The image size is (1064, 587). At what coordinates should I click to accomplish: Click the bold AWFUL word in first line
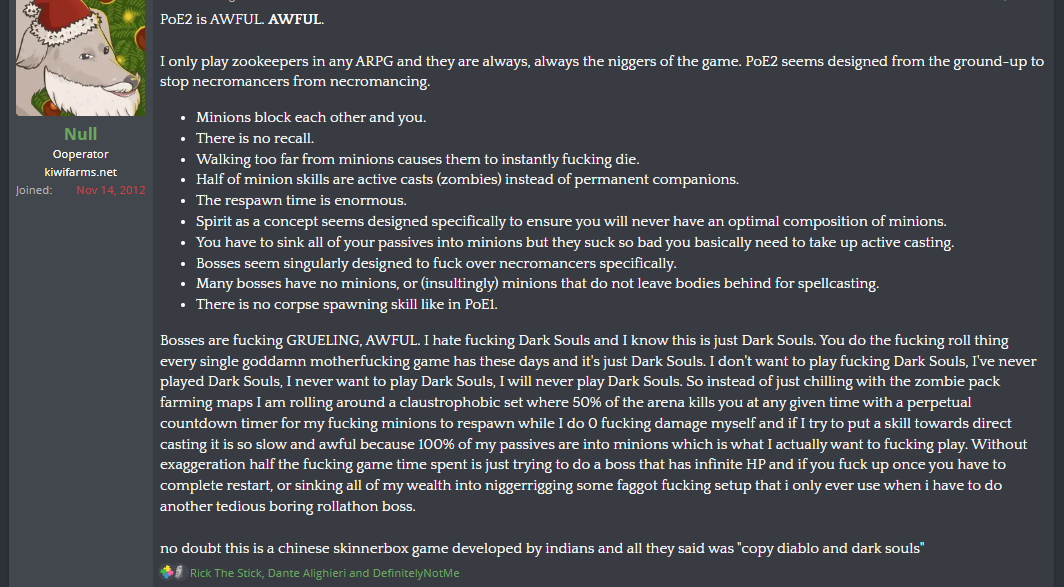[294, 19]
